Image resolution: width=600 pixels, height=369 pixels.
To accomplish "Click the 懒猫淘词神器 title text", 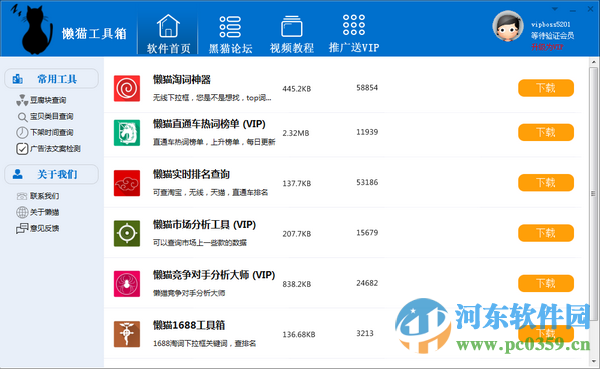I will tap(182, 80).
